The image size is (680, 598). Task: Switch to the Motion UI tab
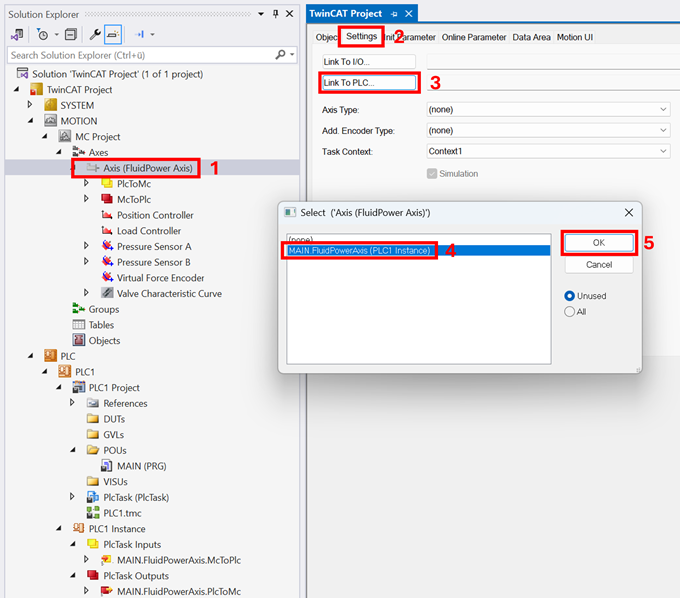click(575, 37)
